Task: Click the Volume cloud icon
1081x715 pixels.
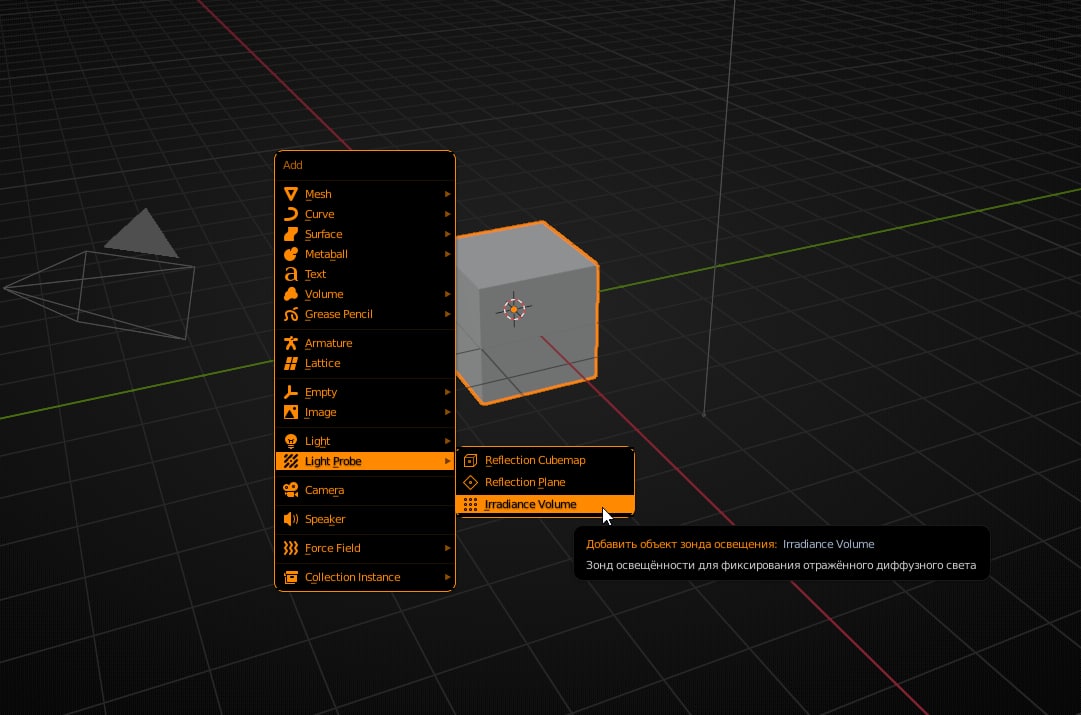Action: pyautogui.click(x=291, y=294)
